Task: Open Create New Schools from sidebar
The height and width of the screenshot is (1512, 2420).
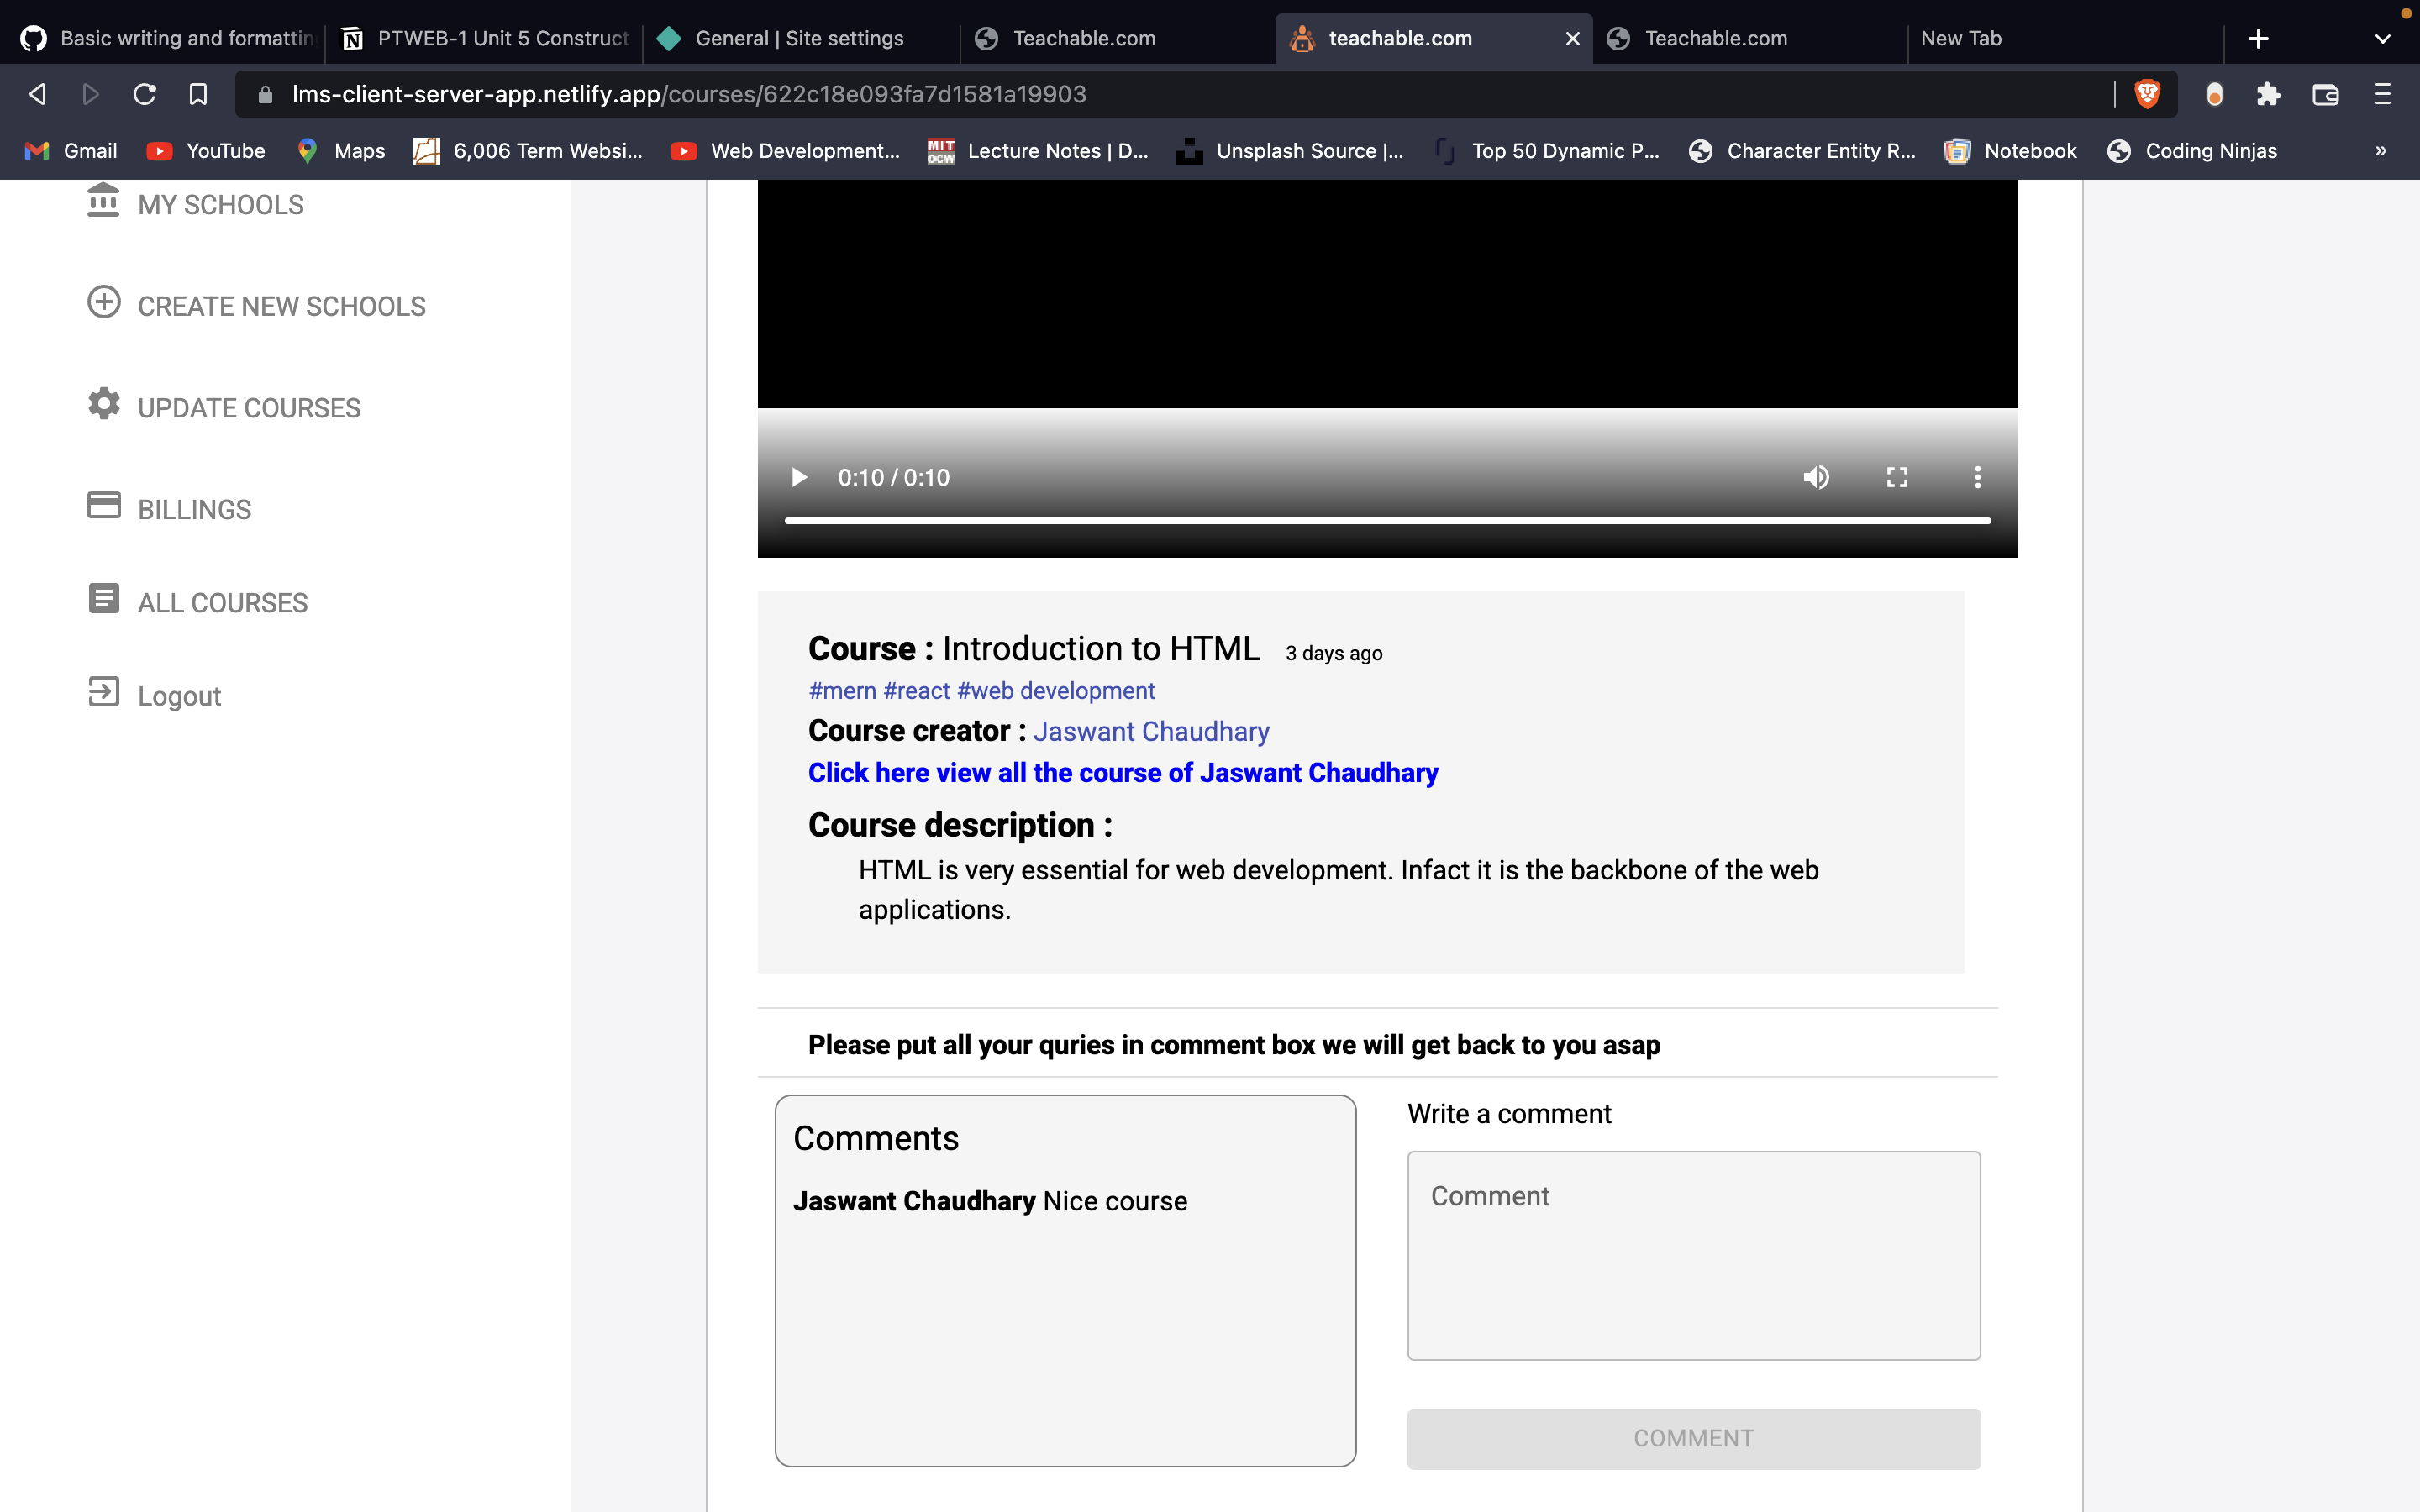Action: (104, 304)
